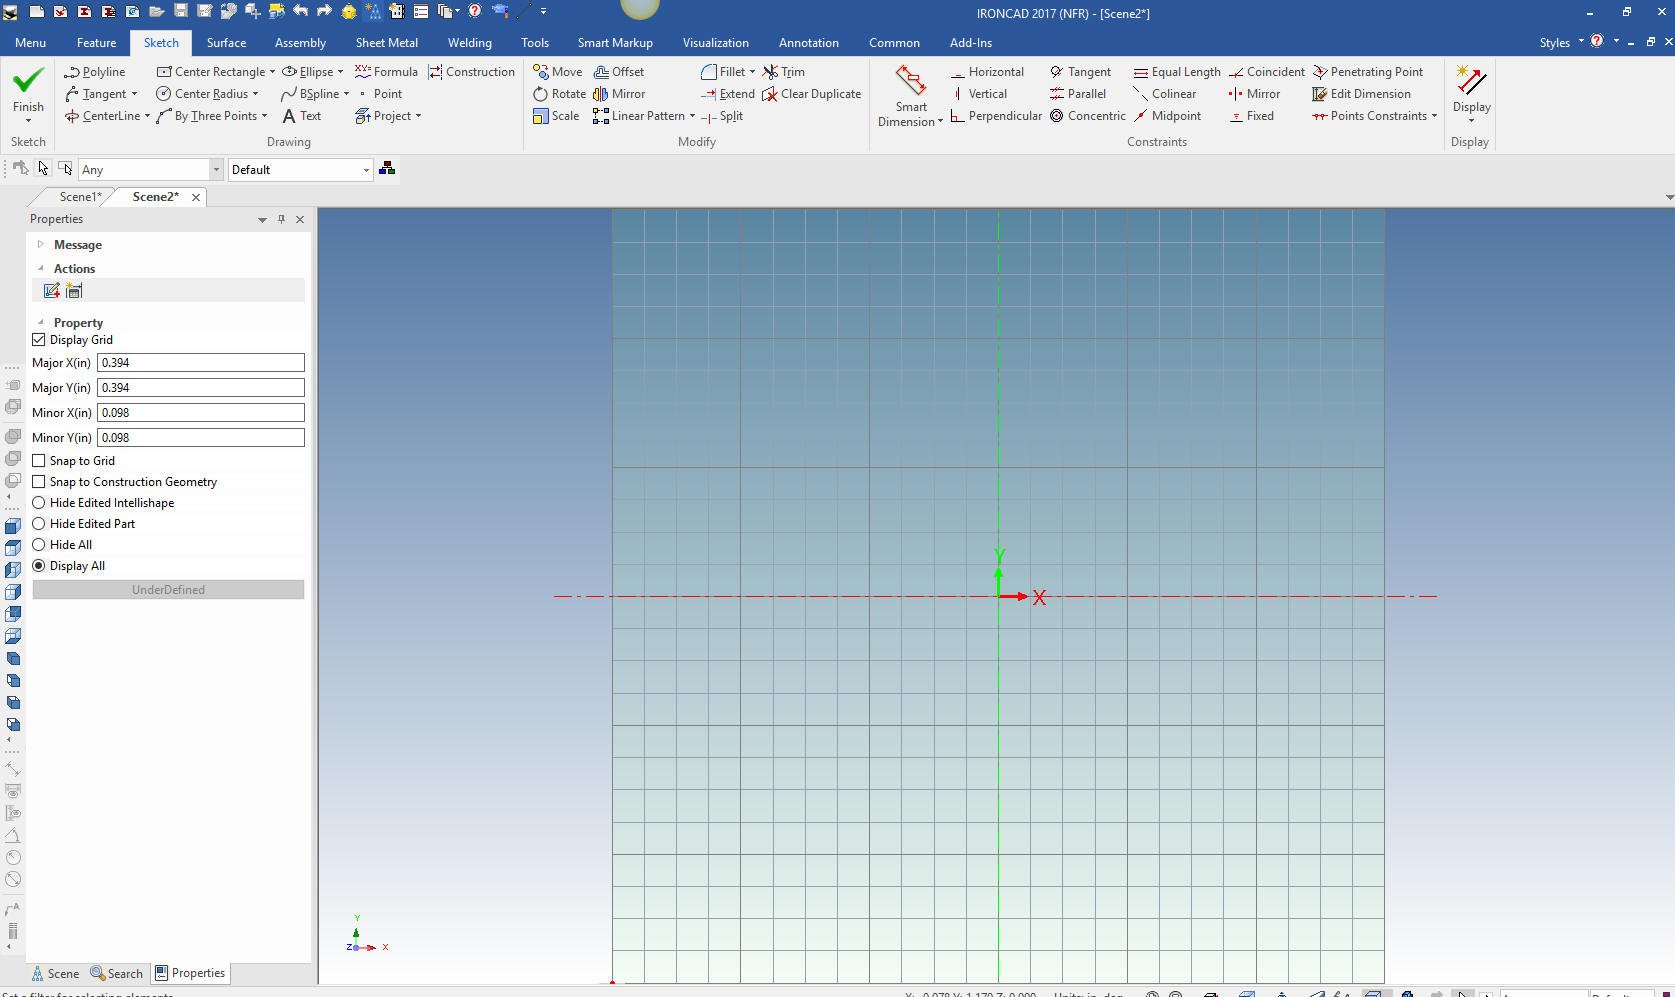
Task: Open the Smart Dimension tool
Action: pyautogui.click(x=910, y=96)
